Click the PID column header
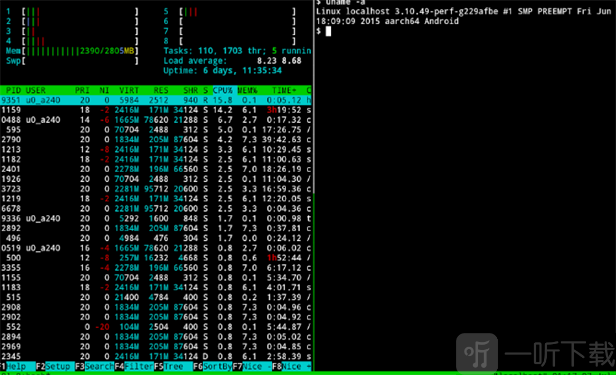The image size is (616, 375). point(13,90)
